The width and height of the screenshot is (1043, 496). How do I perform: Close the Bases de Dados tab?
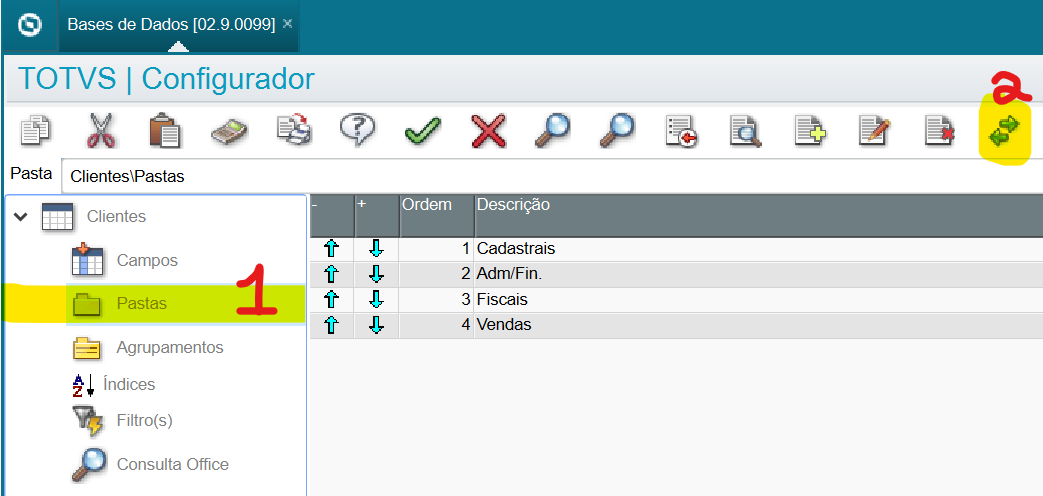click(x=287, y=24)
